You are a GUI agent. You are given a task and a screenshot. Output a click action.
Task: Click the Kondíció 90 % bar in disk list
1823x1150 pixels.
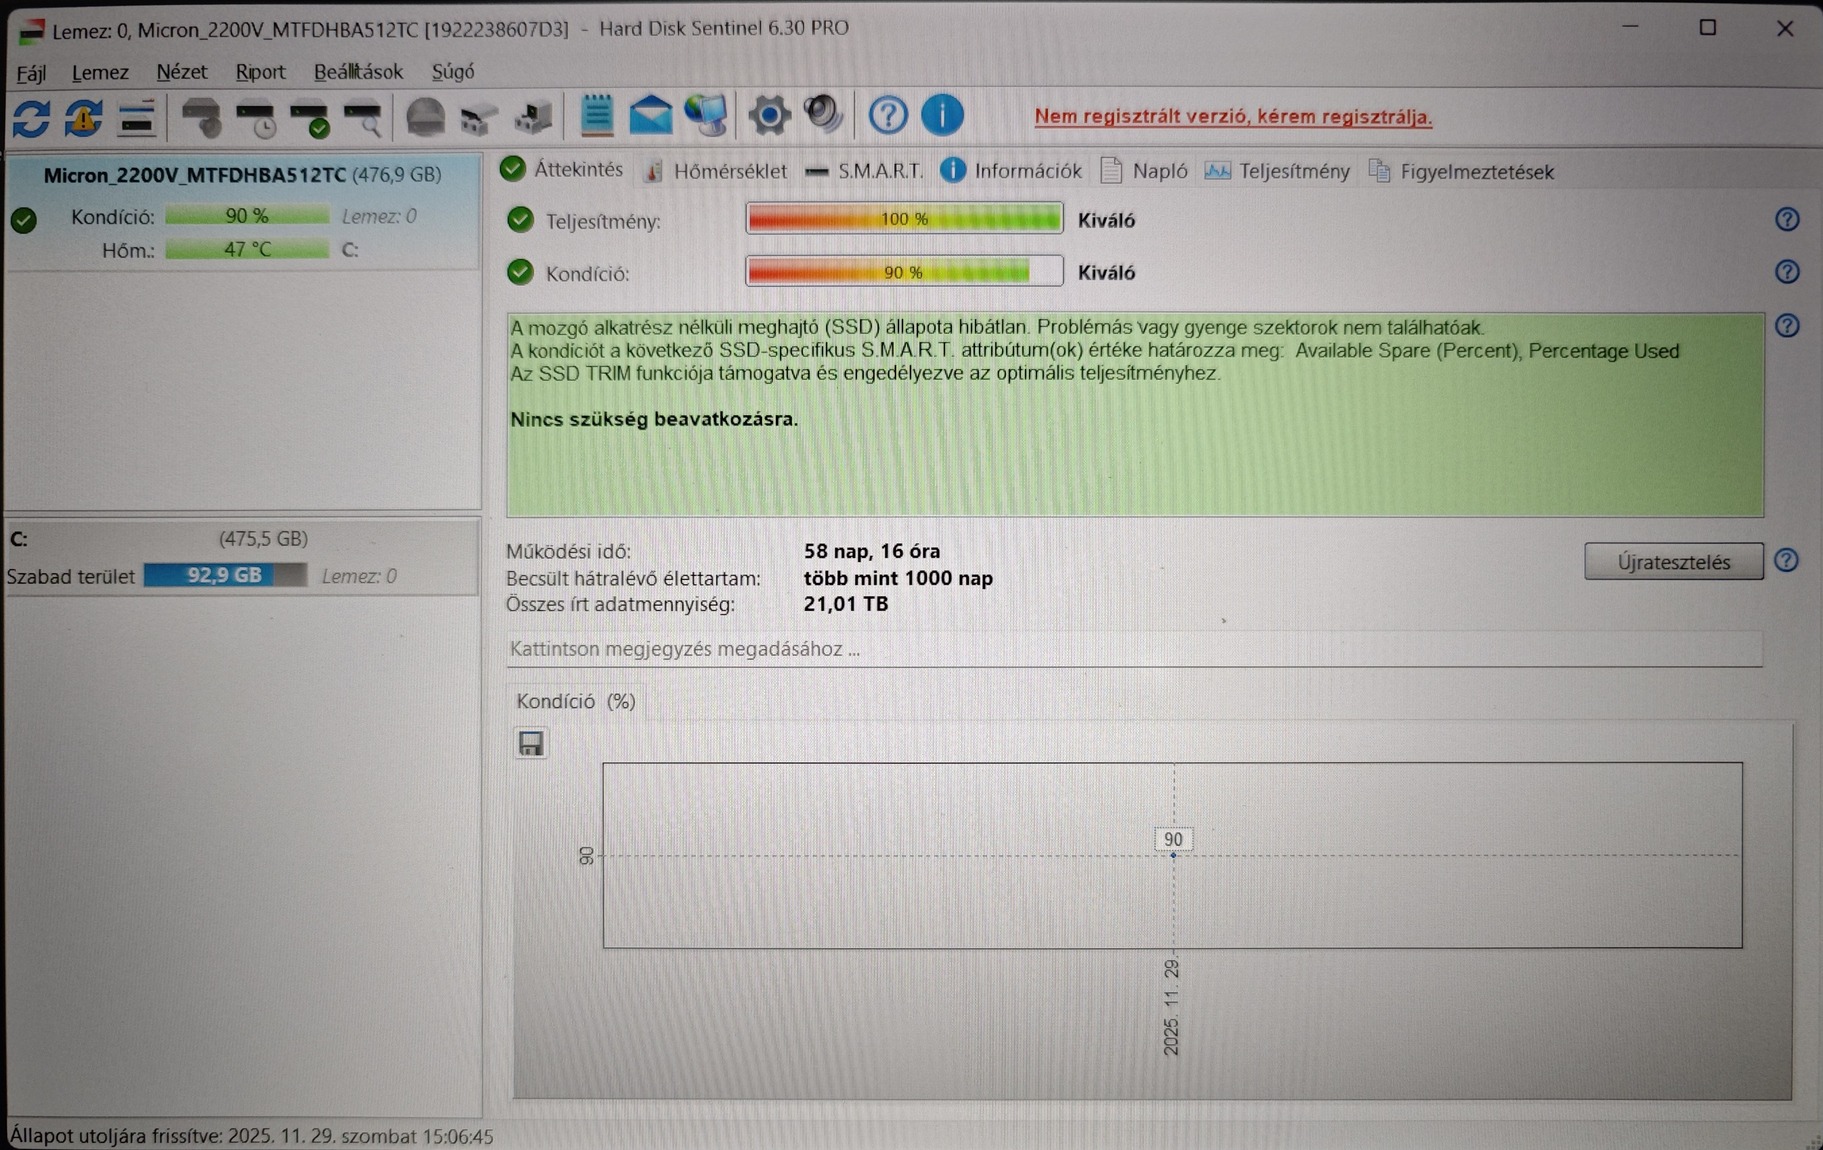pyautogui.click(x=247, y=216)
